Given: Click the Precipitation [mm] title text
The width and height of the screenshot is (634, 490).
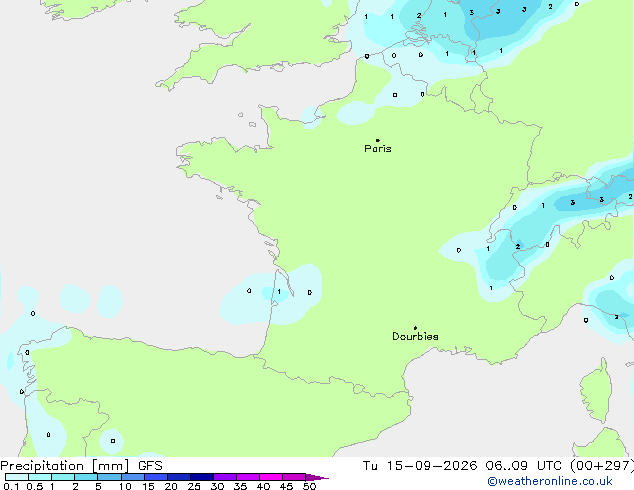Looking at the screenshot, I should [x=65, y=466].
